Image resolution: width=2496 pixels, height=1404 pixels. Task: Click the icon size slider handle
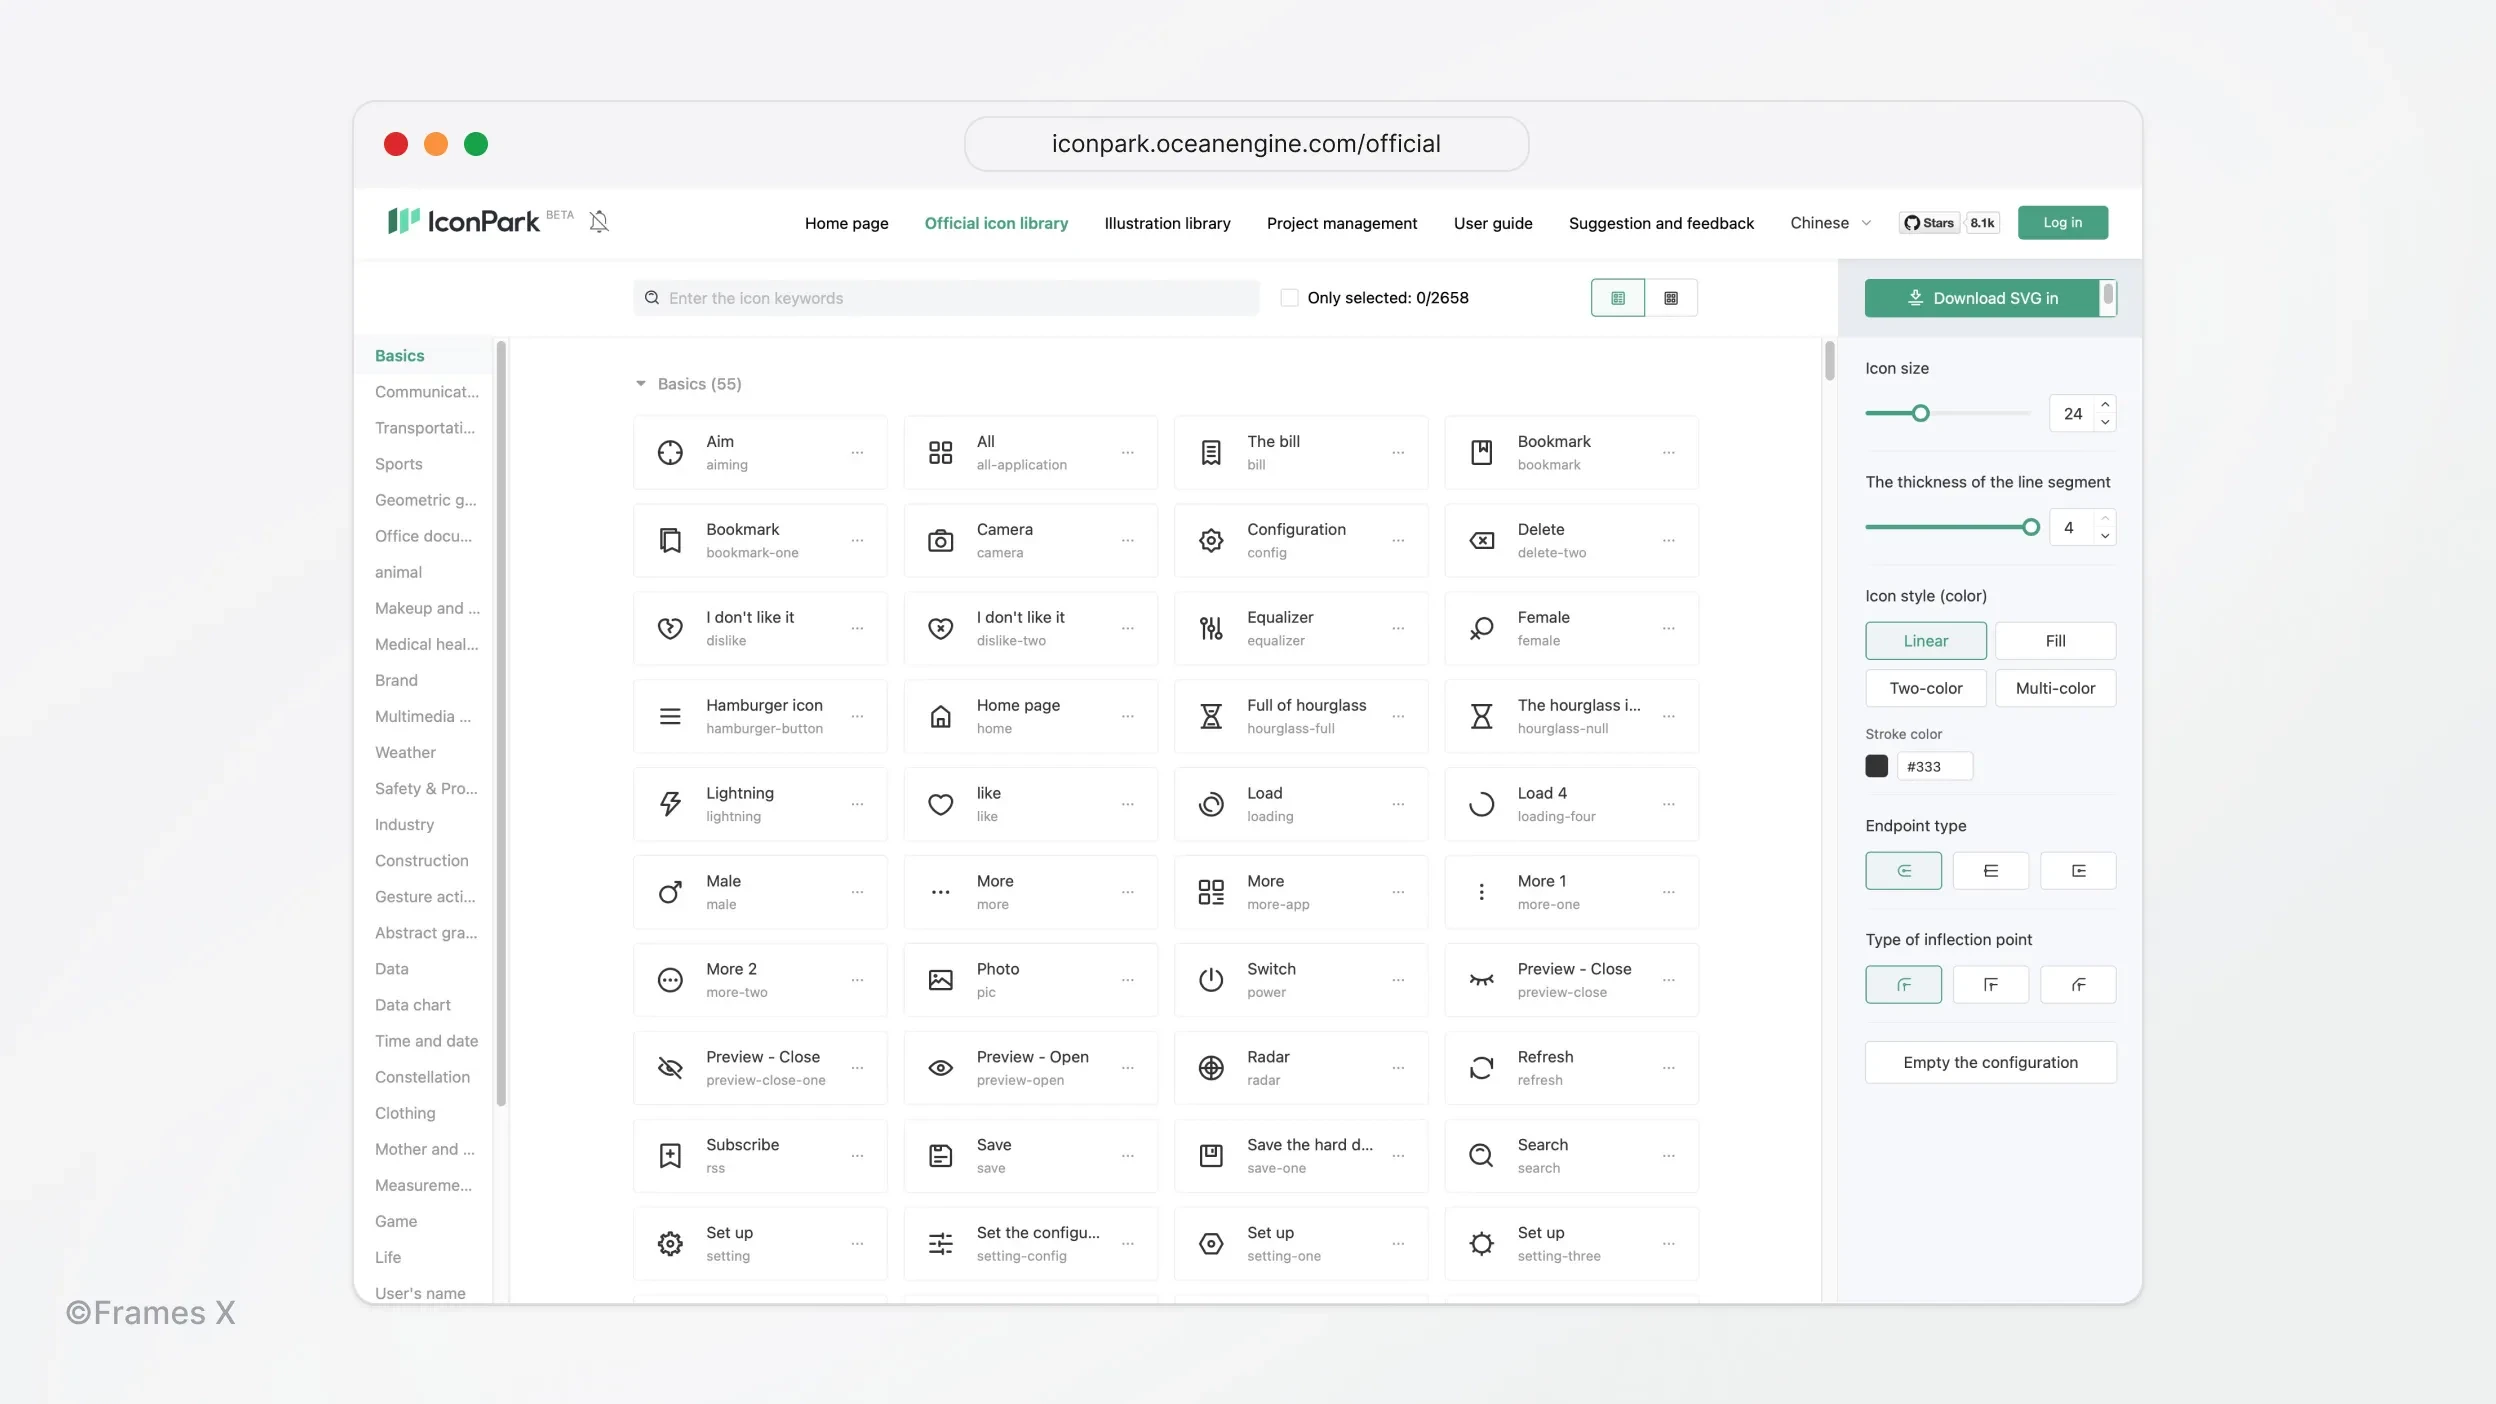point(1920,413)
